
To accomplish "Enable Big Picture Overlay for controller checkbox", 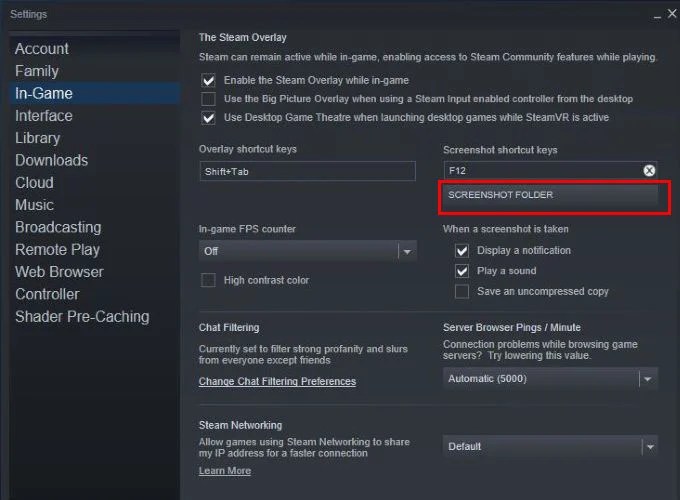I will [x=208, y=99].
